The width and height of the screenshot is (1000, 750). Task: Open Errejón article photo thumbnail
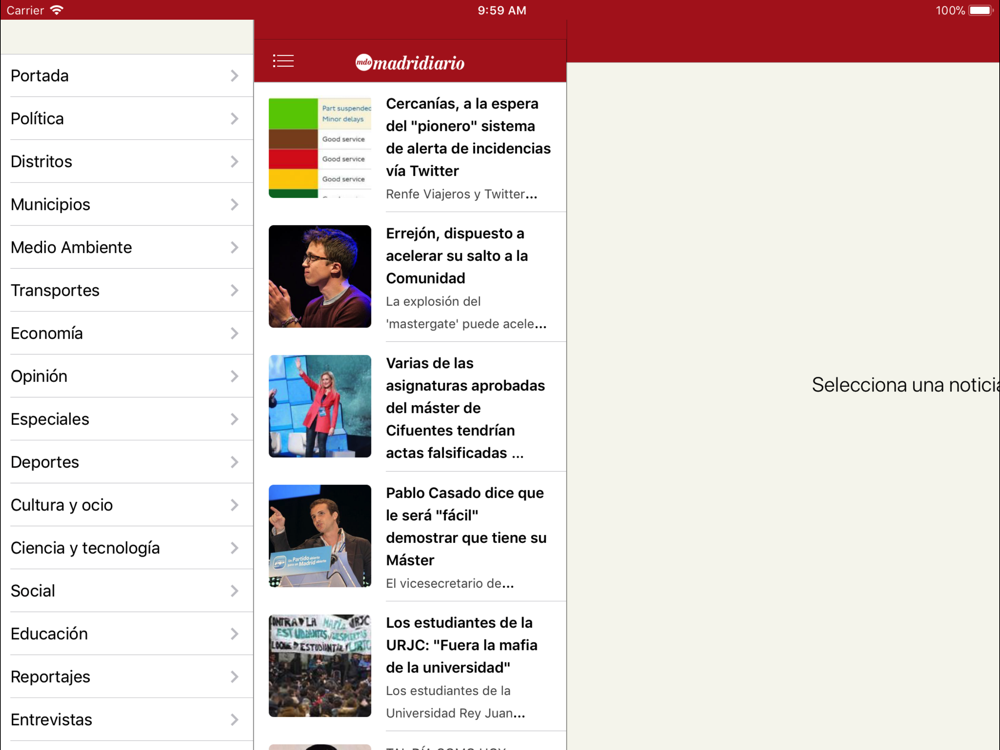tap(320, 276)
